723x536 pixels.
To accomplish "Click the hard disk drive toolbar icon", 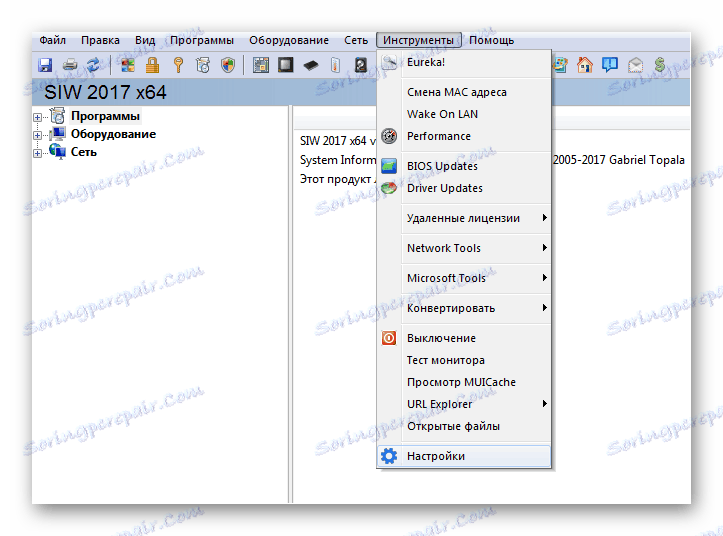I will (361, 65).
